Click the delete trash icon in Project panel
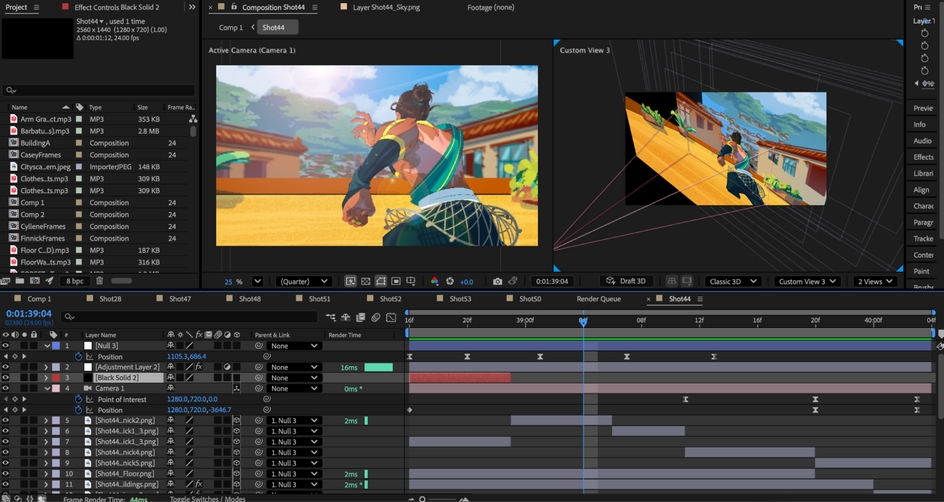 tap(99, 280)
